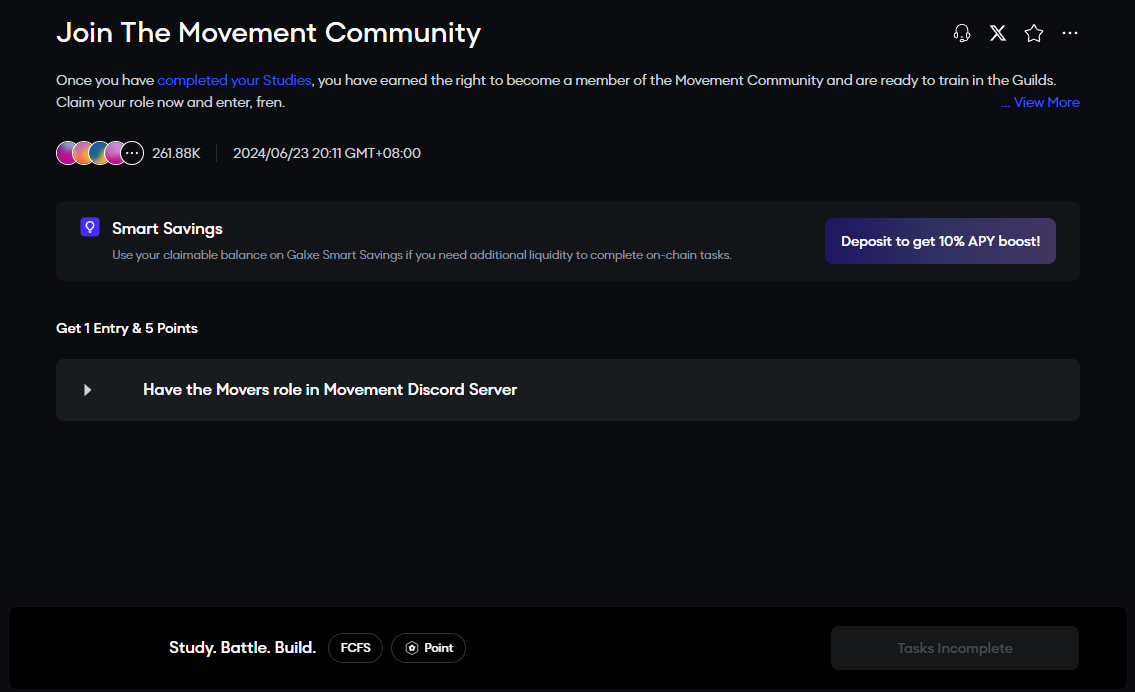Favorite the quest with the star icon
The image size is (1135, 692).
(x=1034, y=33)
